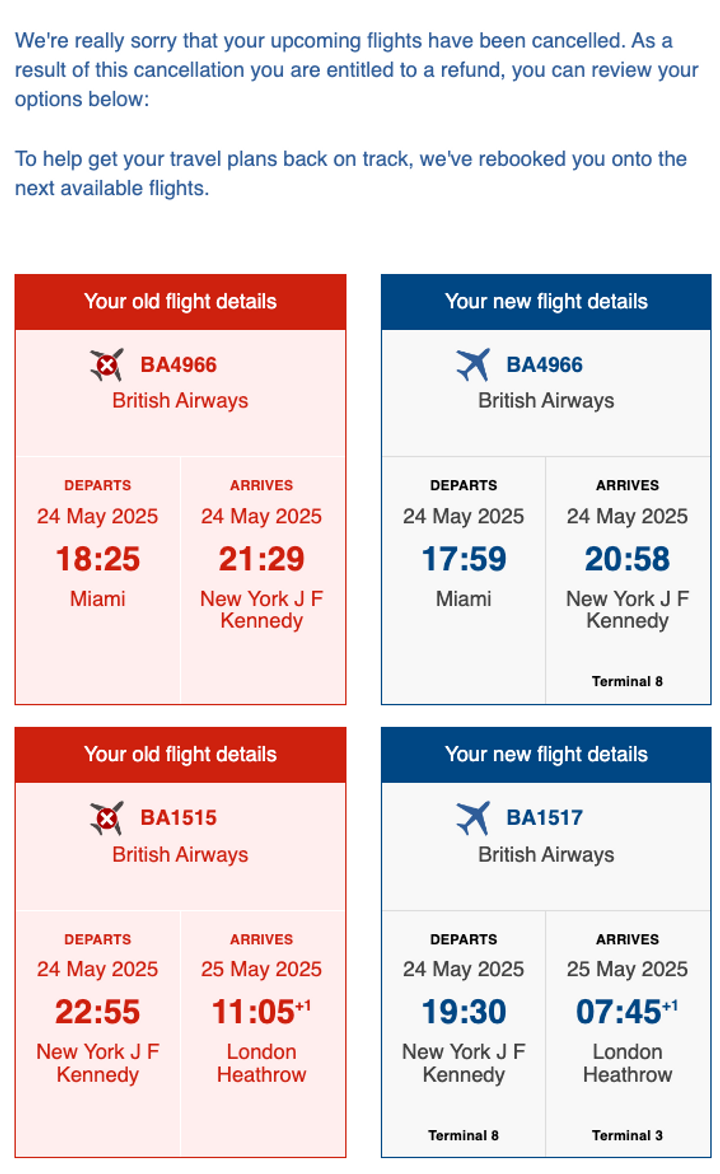Select the red BA4966 flight number
Screen dimensions: 720x1174
pos(179,365)
